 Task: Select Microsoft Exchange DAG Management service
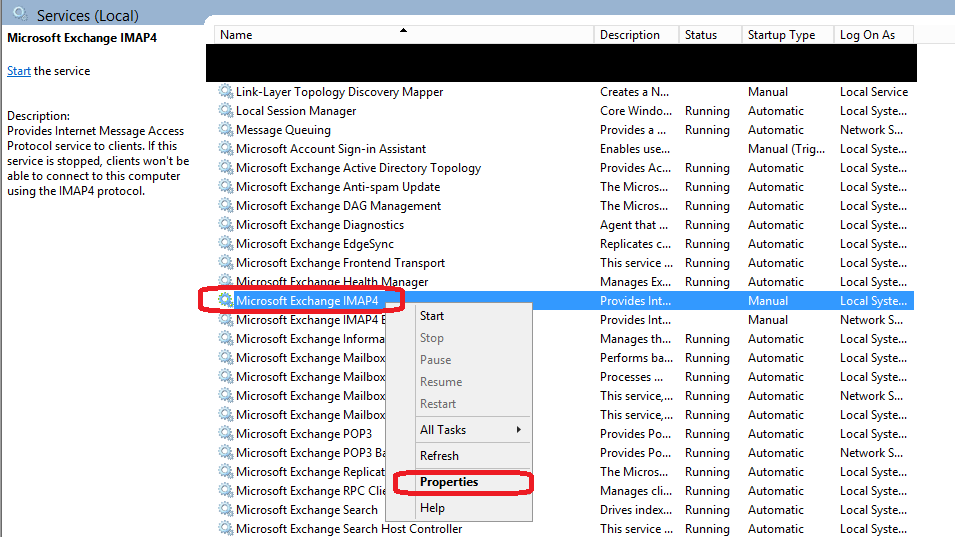click(338, 206)
